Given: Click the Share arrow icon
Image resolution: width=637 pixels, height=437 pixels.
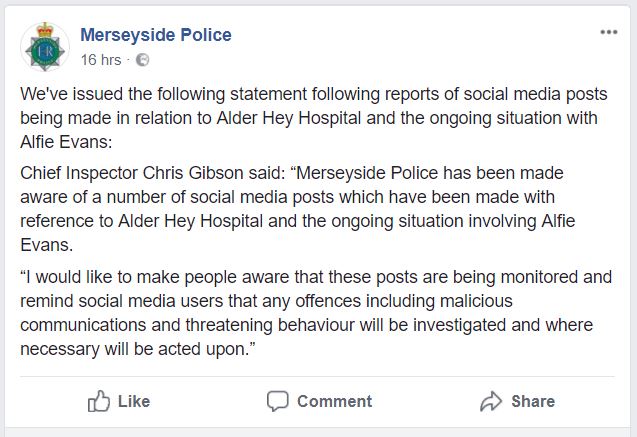Looking at the screenshot, I should tap(491, 401).
